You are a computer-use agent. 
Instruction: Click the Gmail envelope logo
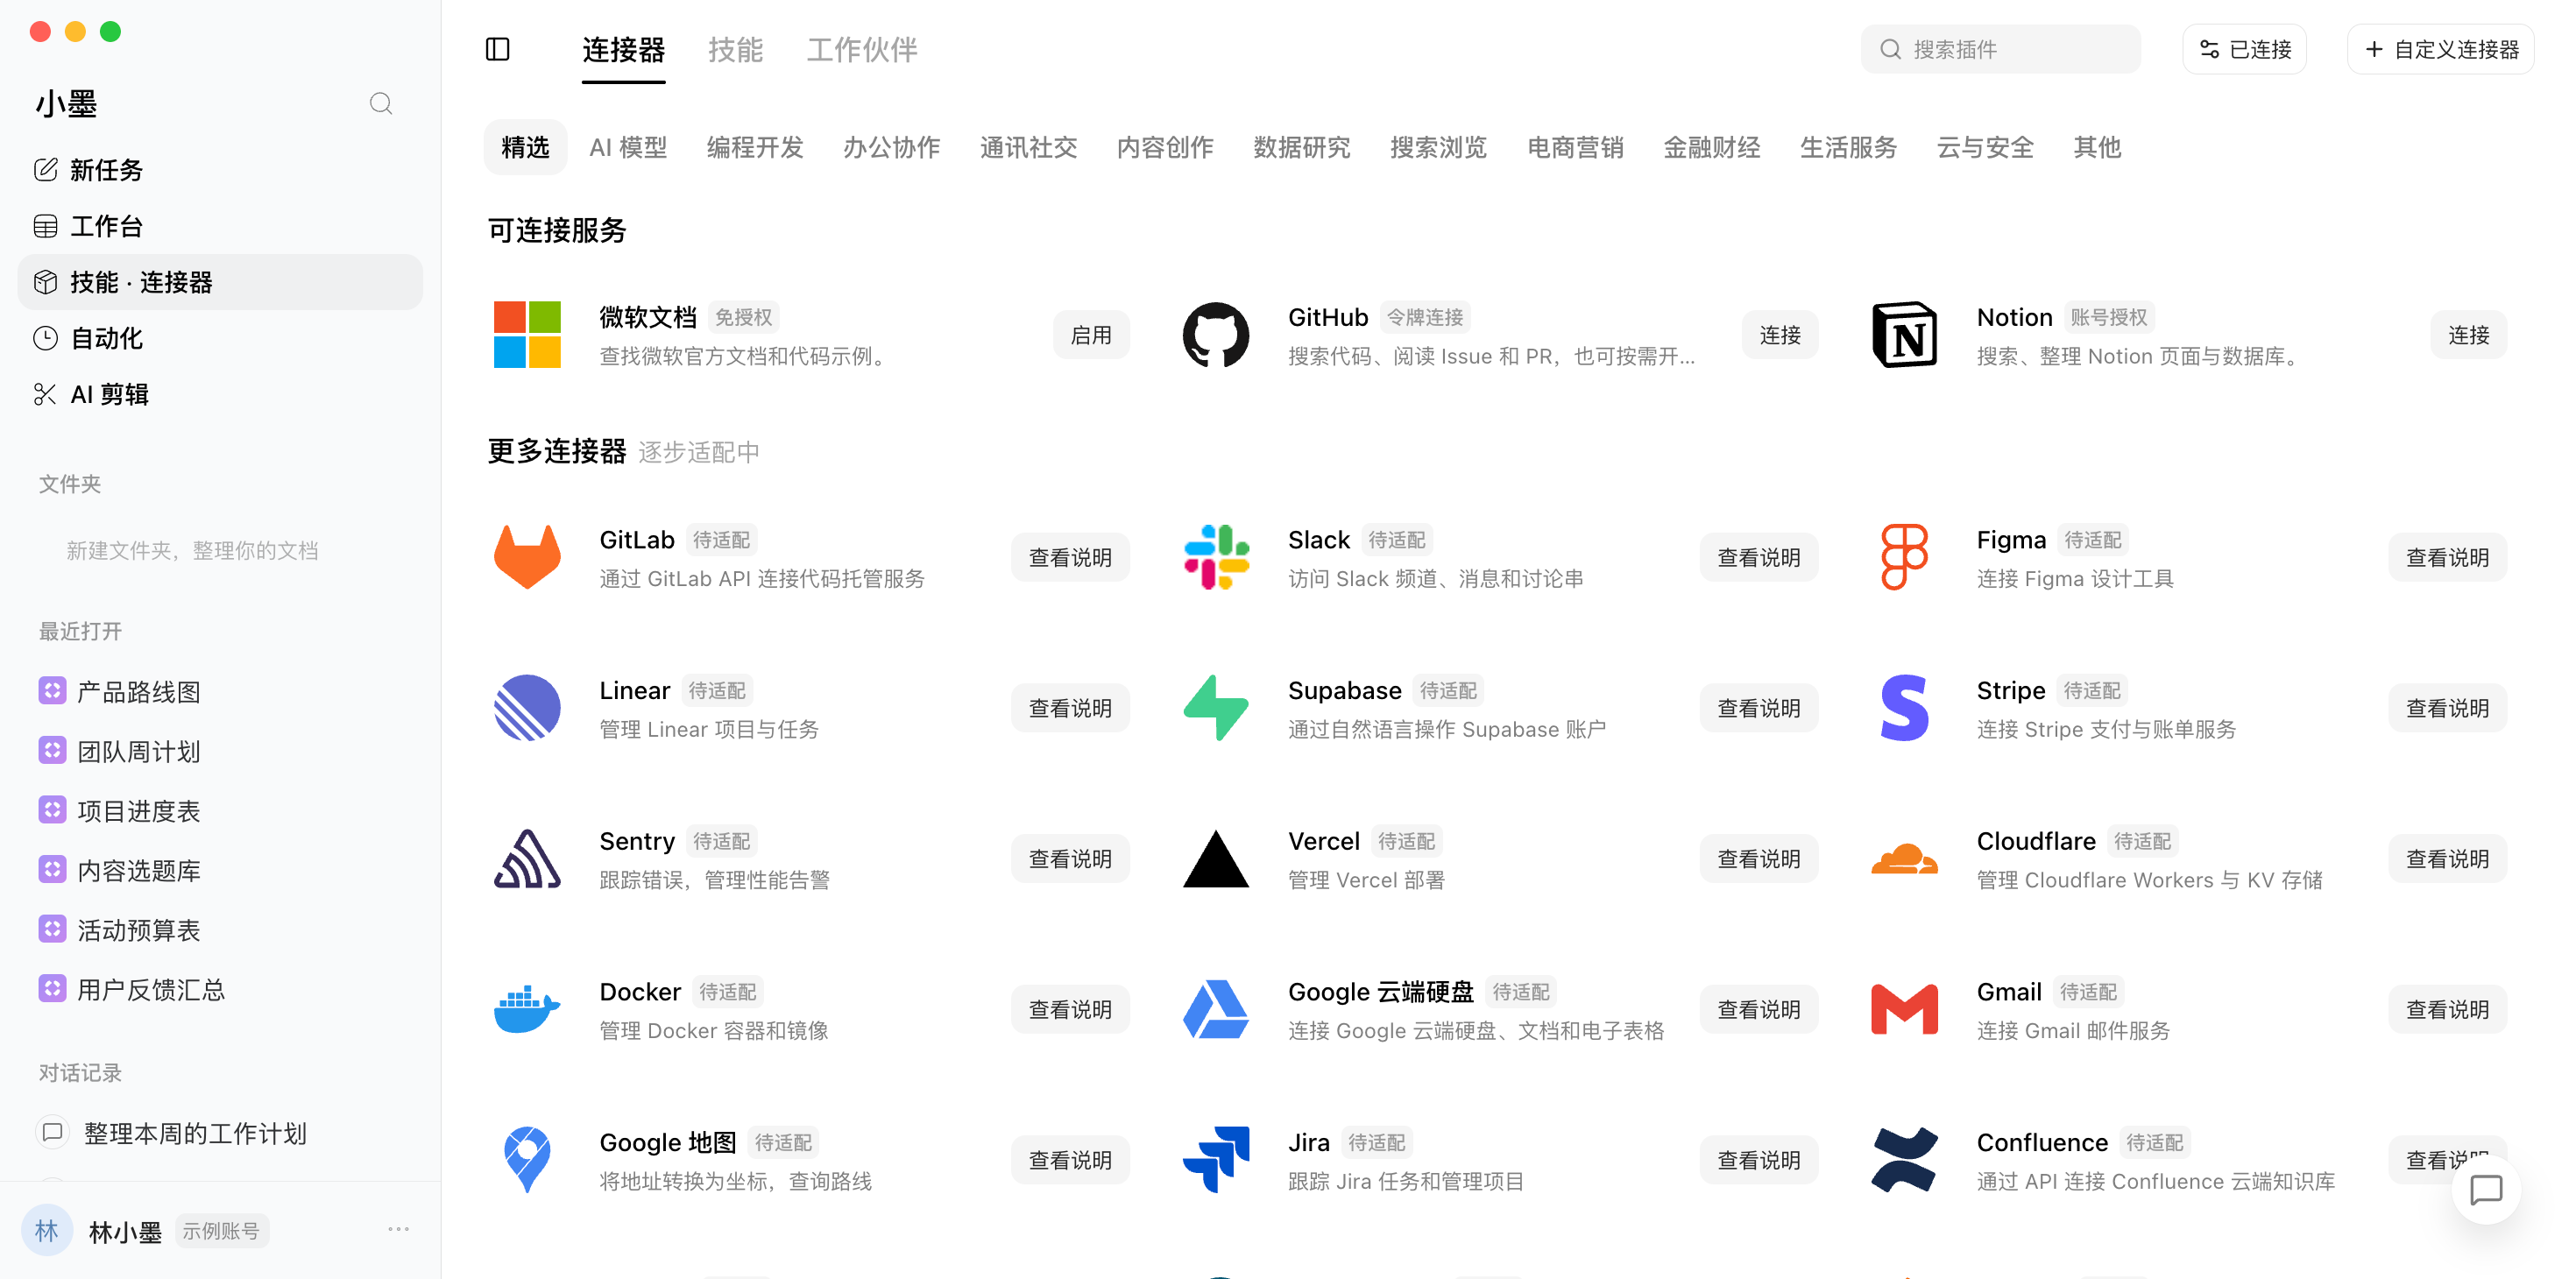pyautogui.click(x=1904, y=1009)
